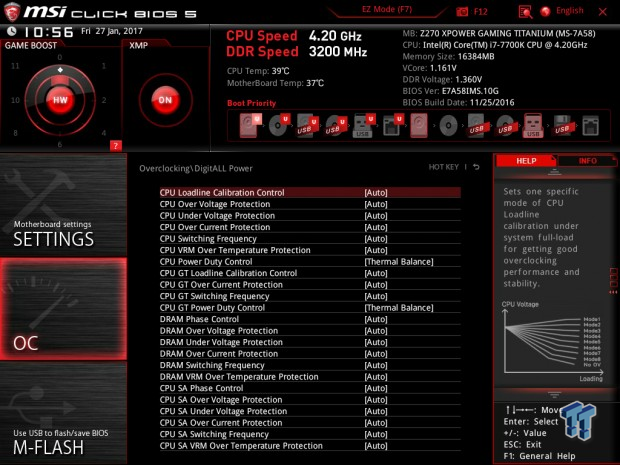Select the UEFI optical disc boot device icon
Image resolution: width=620 pixels, height=465 pixels.
click(280, 125)
